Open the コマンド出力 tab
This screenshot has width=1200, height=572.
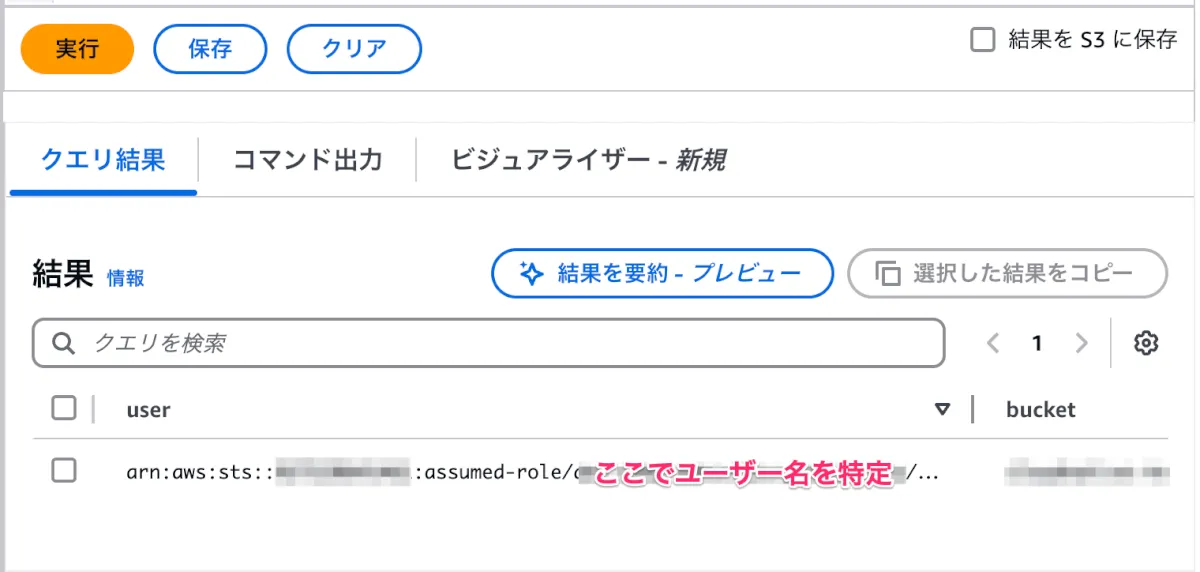click(307, 160)
